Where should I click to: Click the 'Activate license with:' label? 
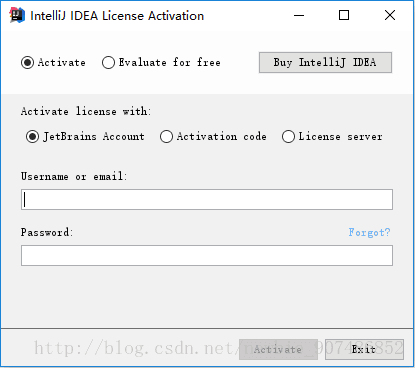pyautogui.click(x=86, y=111)
